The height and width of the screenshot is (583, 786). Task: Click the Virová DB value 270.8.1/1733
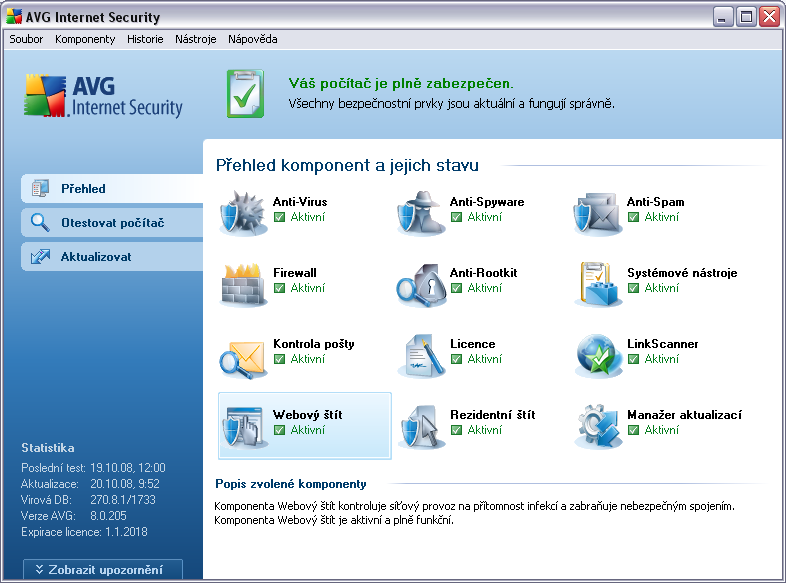123,500
